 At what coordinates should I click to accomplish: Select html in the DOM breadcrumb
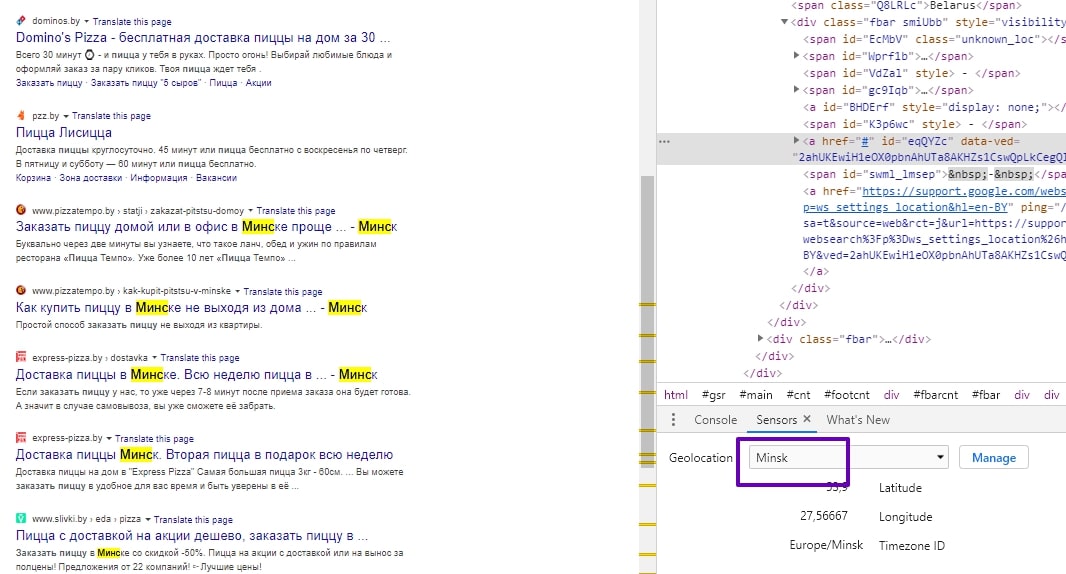[676, 394]
